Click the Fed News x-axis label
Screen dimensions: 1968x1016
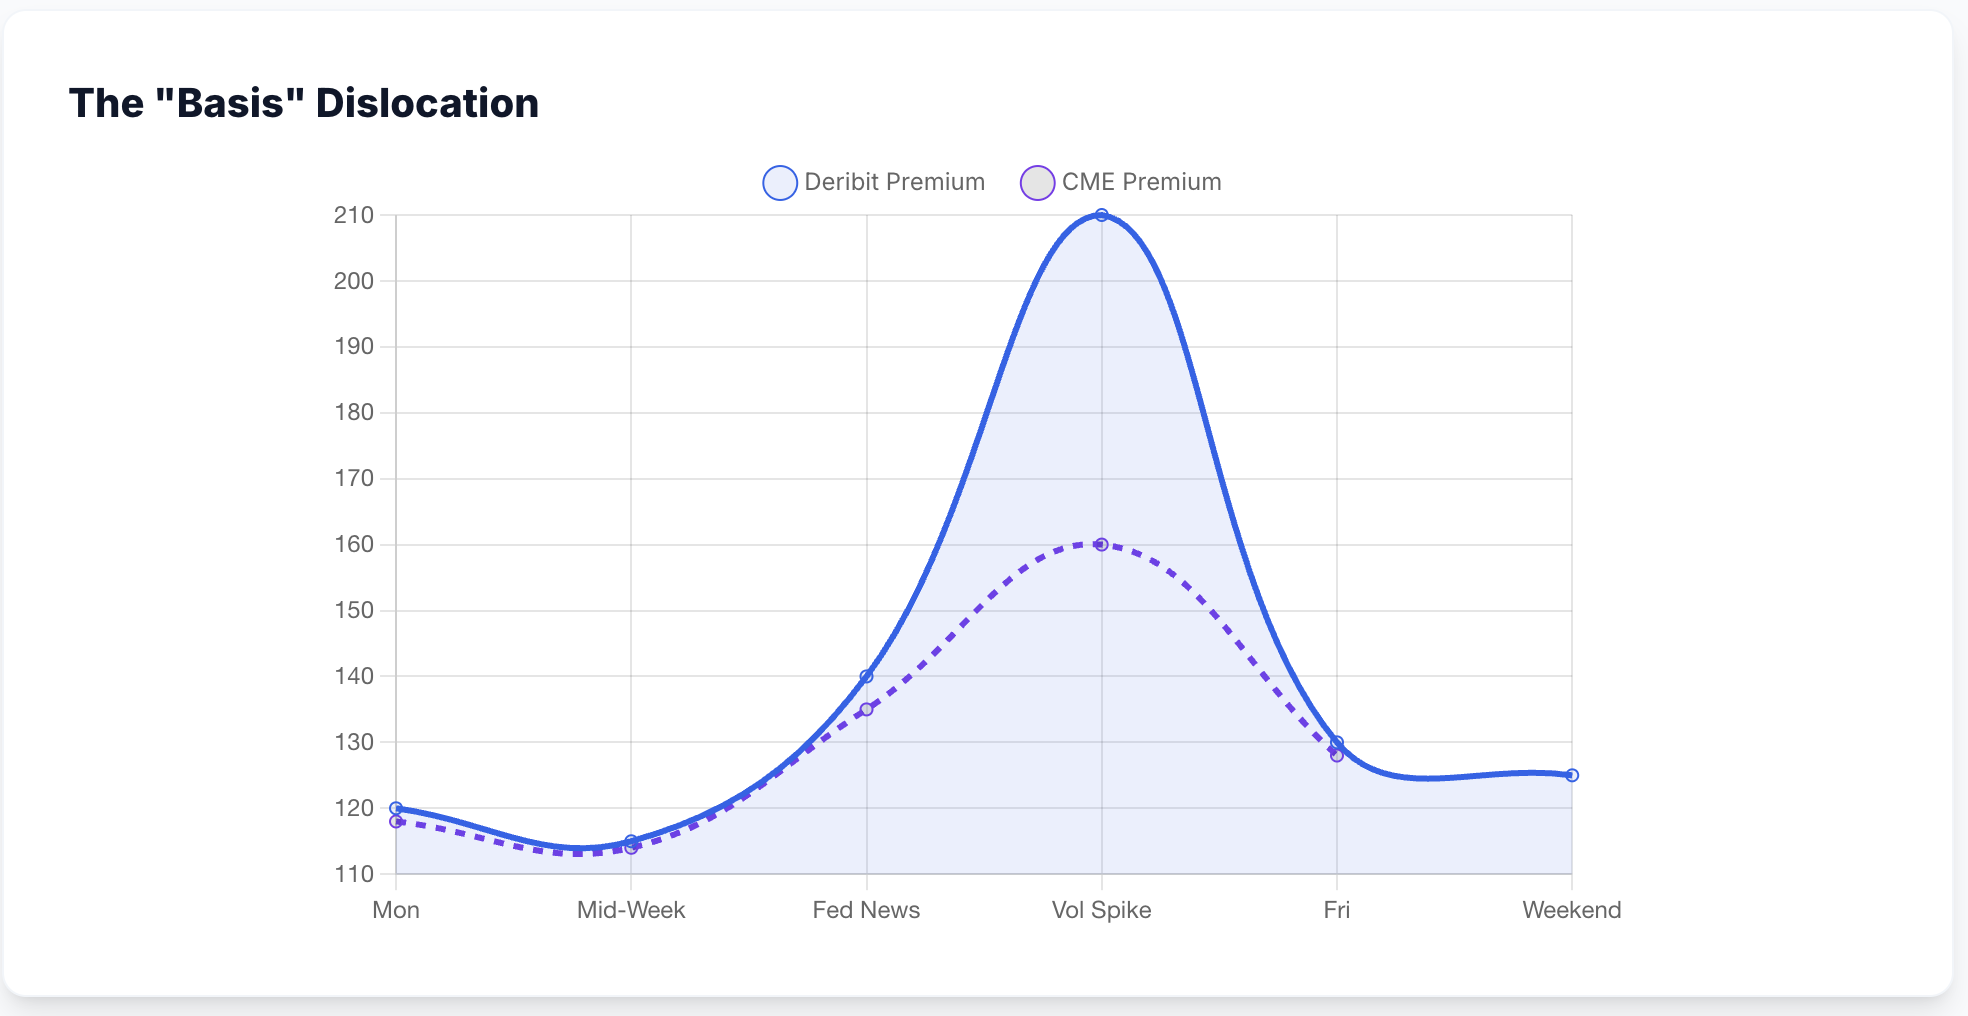866,910
